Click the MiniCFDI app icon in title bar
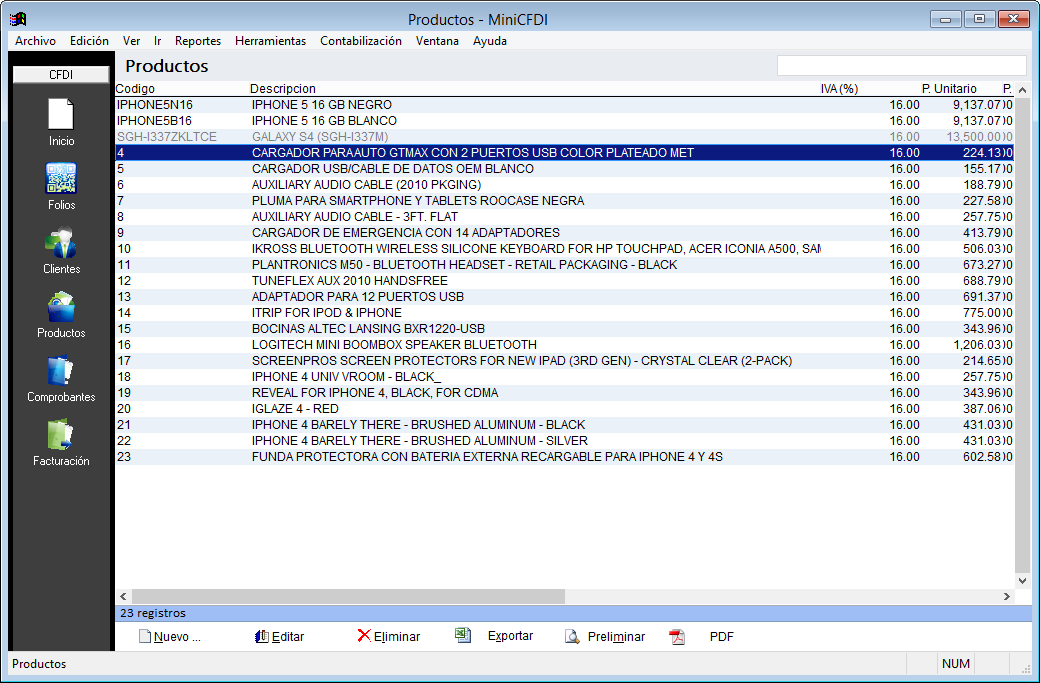1040x683 pixels. point(19,19)
